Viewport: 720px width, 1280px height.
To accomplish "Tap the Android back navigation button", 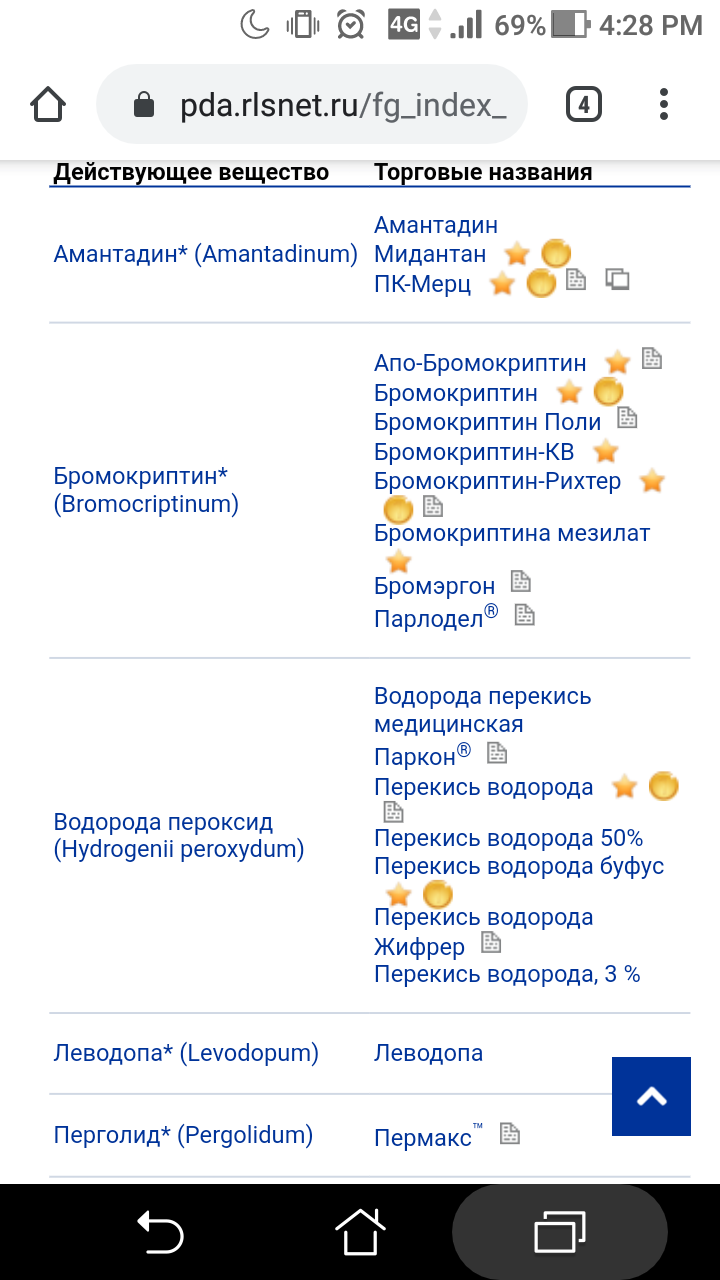I will (x=160, y=1231).
